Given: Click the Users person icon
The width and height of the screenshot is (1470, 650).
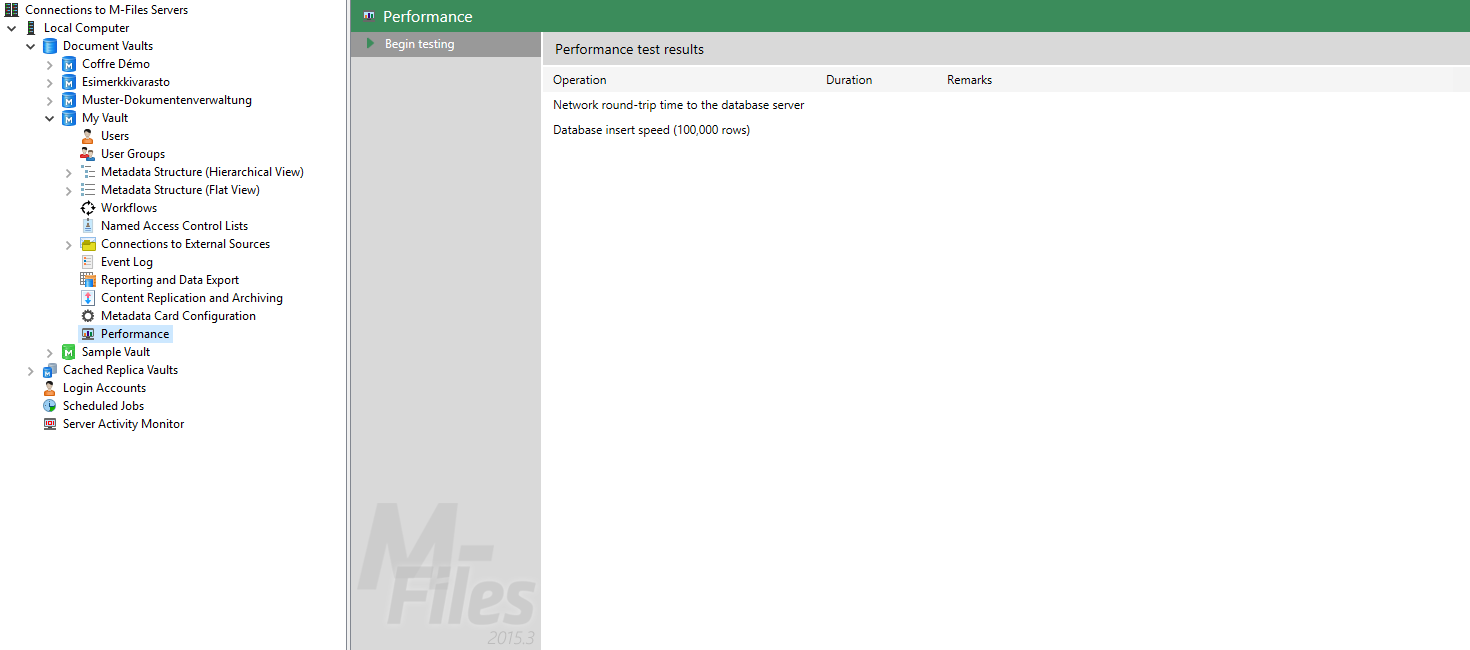Looking at the screenshot, I should (x=88, y=136).
